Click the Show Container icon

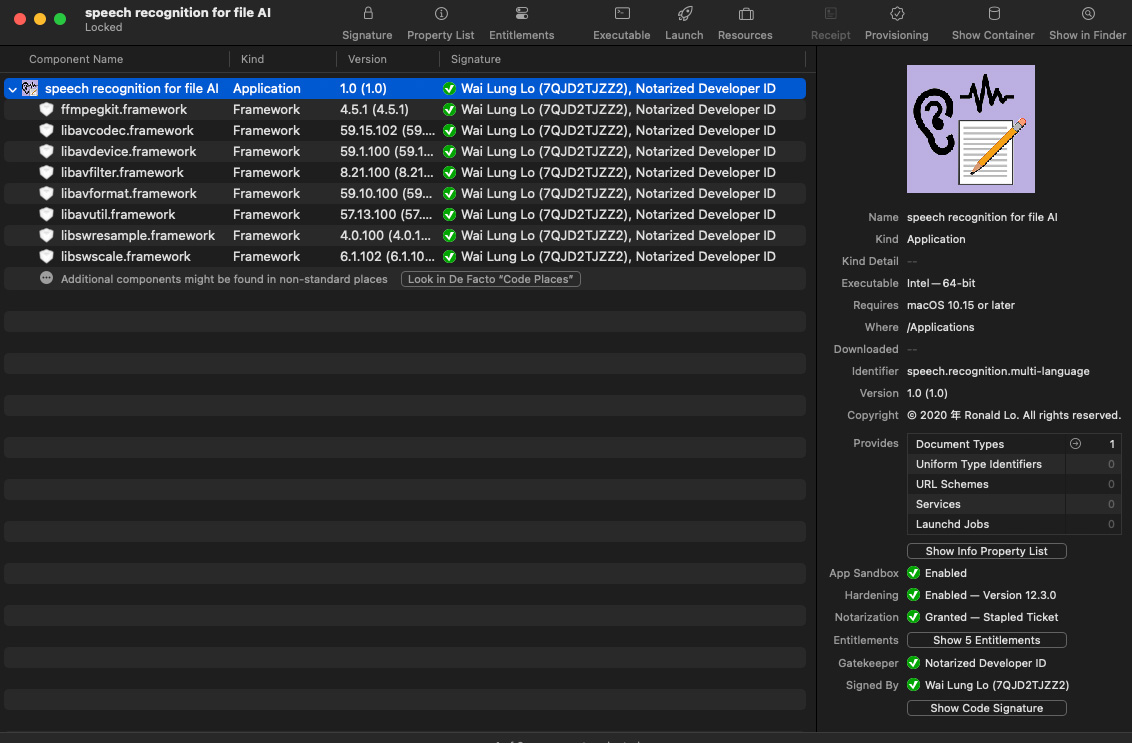click(993, 14)
